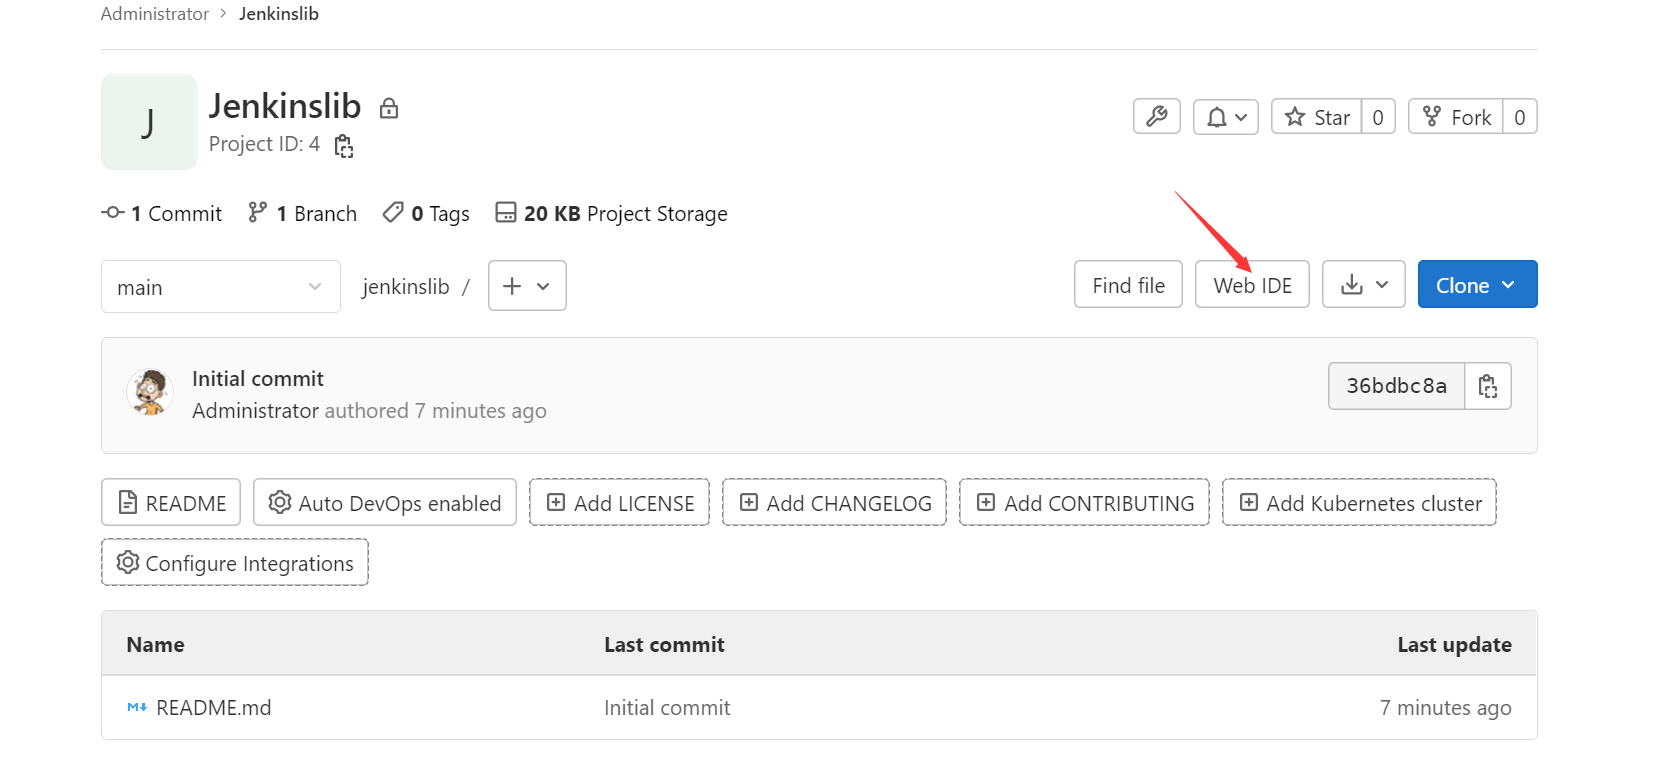The height and width of the screenshot is (759, 1666).
Task: Click the J project avatar
Action: click(x=149, y=122)
